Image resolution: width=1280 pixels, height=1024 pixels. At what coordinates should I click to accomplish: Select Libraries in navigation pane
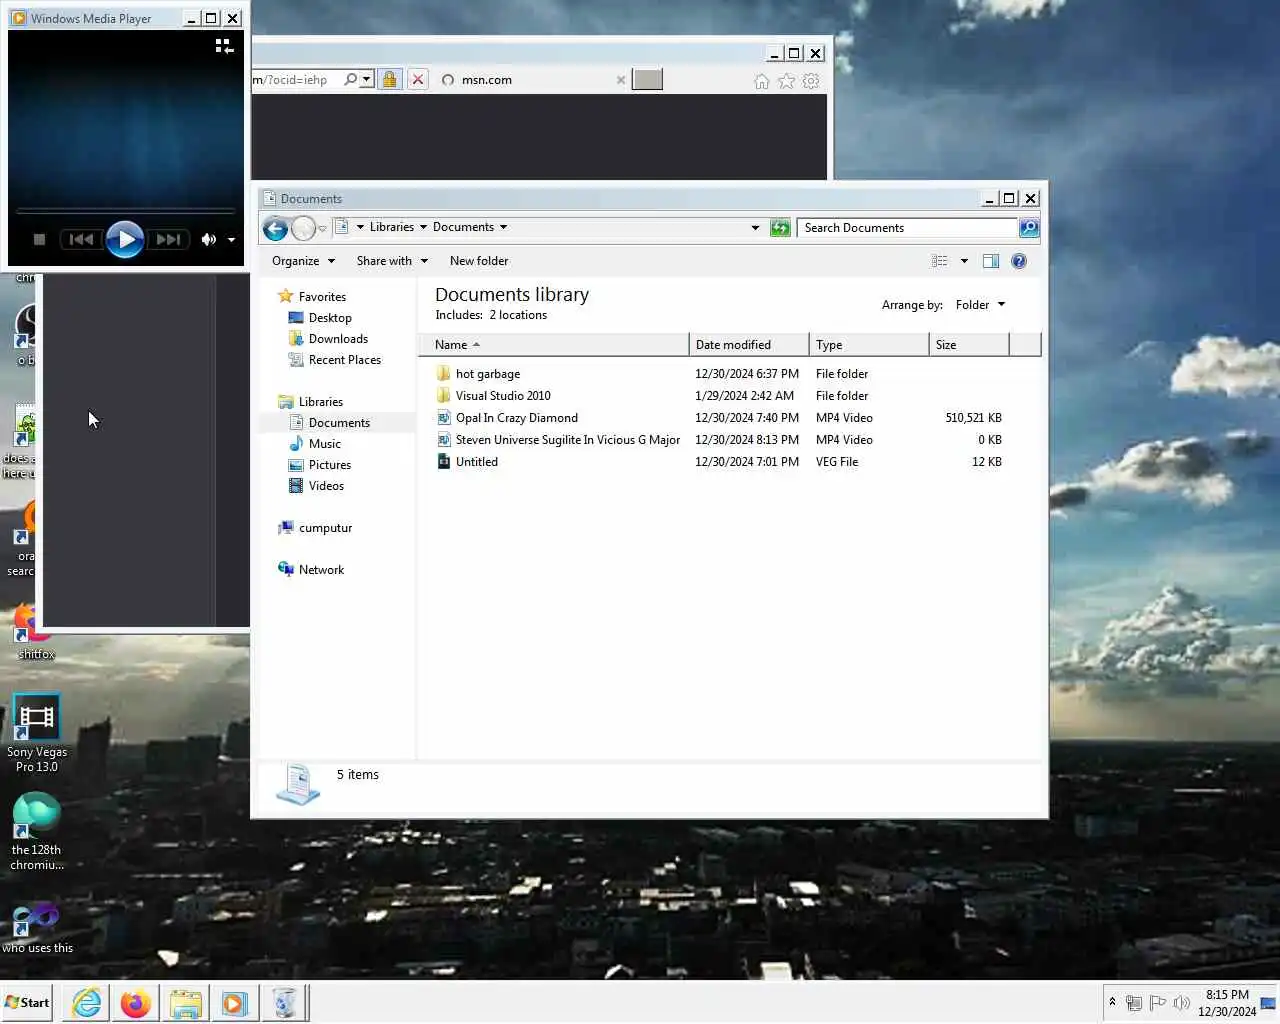tap(320, 402)
